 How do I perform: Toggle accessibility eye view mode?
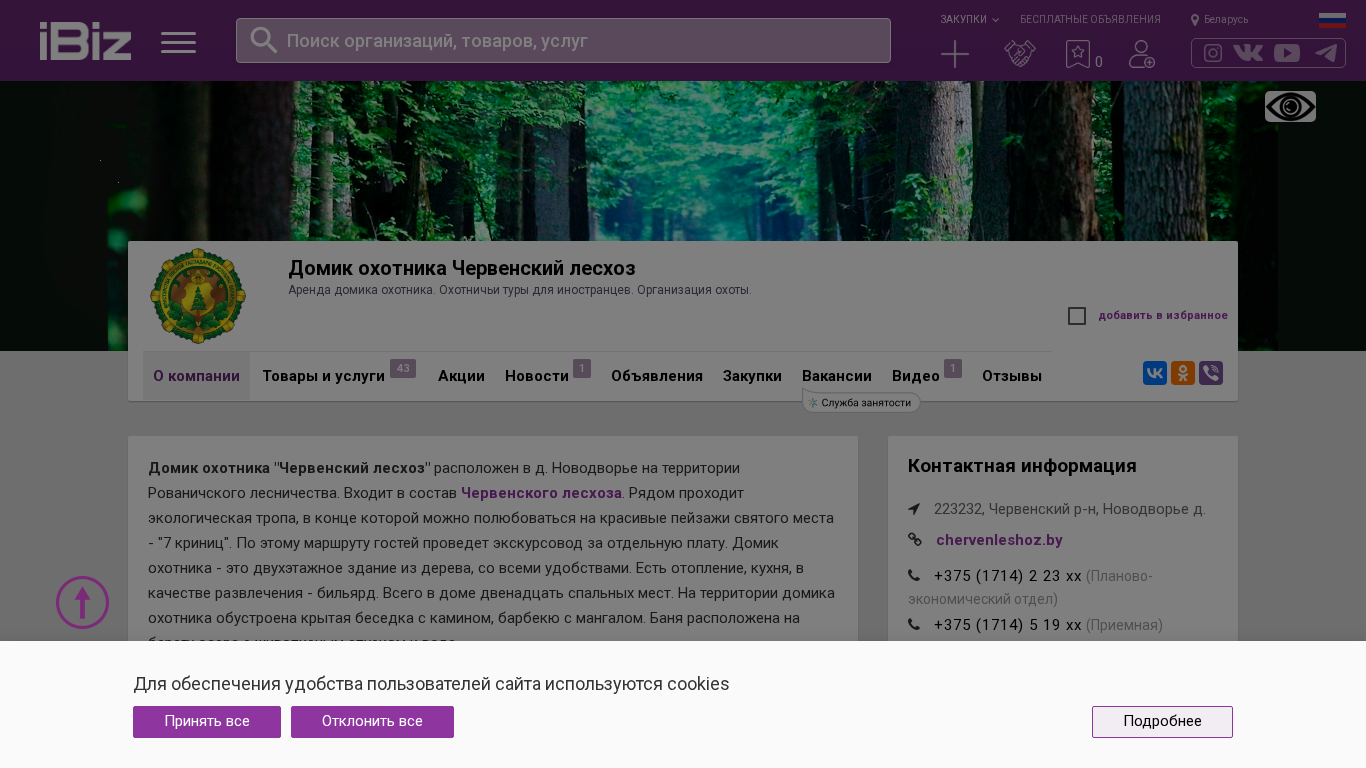pyautogui.click(x=1290, y=106)
